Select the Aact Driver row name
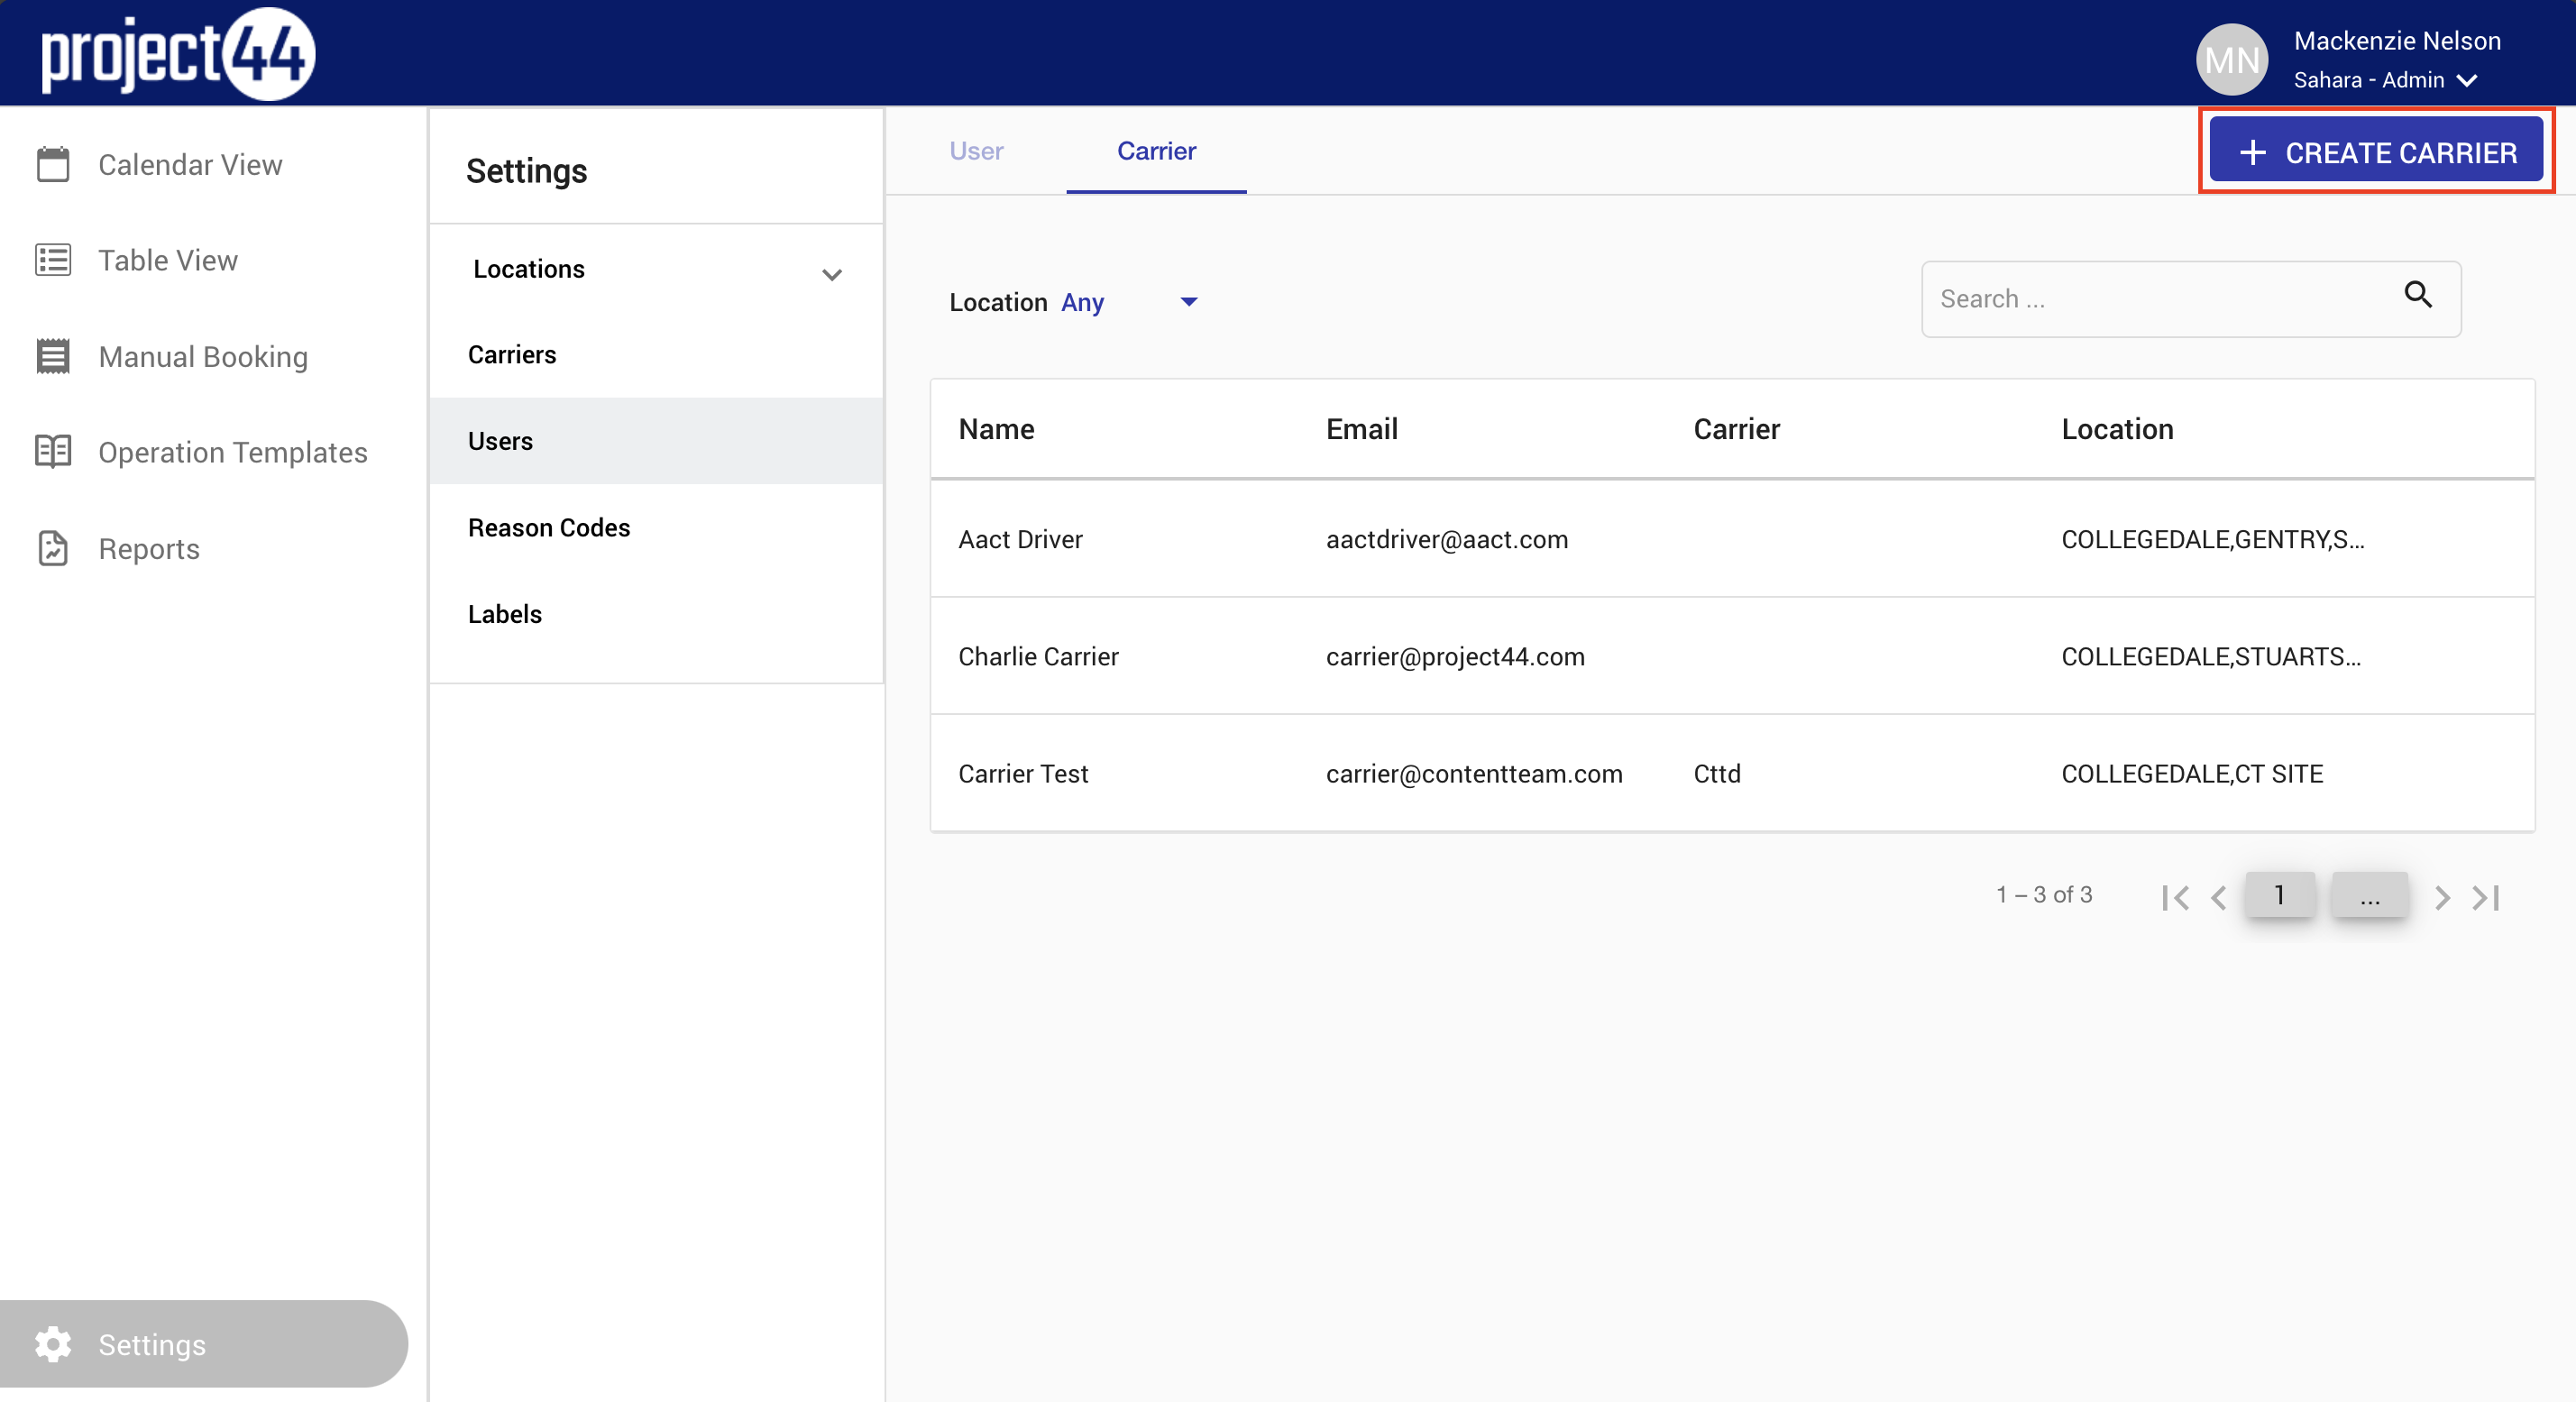 coord(1020,539)
